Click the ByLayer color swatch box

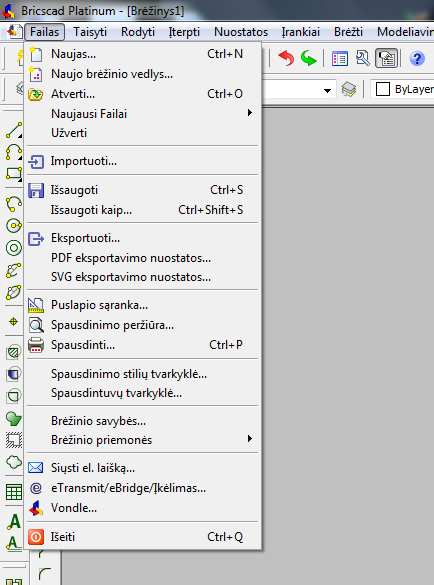(383, 90)
